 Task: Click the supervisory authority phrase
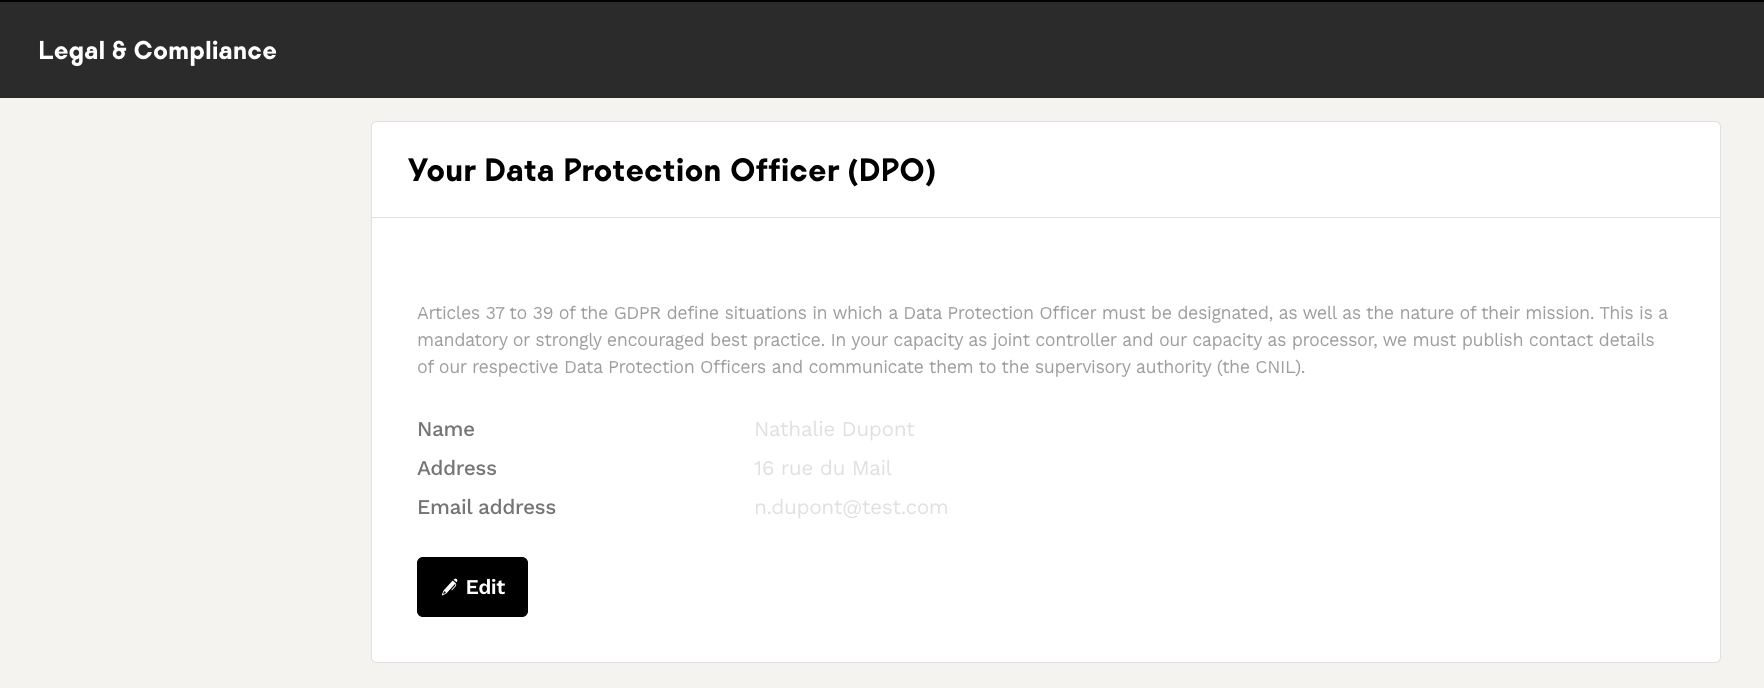1123,367
